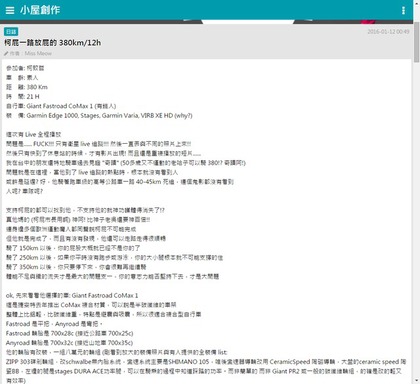Click the post timestamp 2016-01-12
Viewport: 420px width, 384px height.
click(x=388, y=32)
